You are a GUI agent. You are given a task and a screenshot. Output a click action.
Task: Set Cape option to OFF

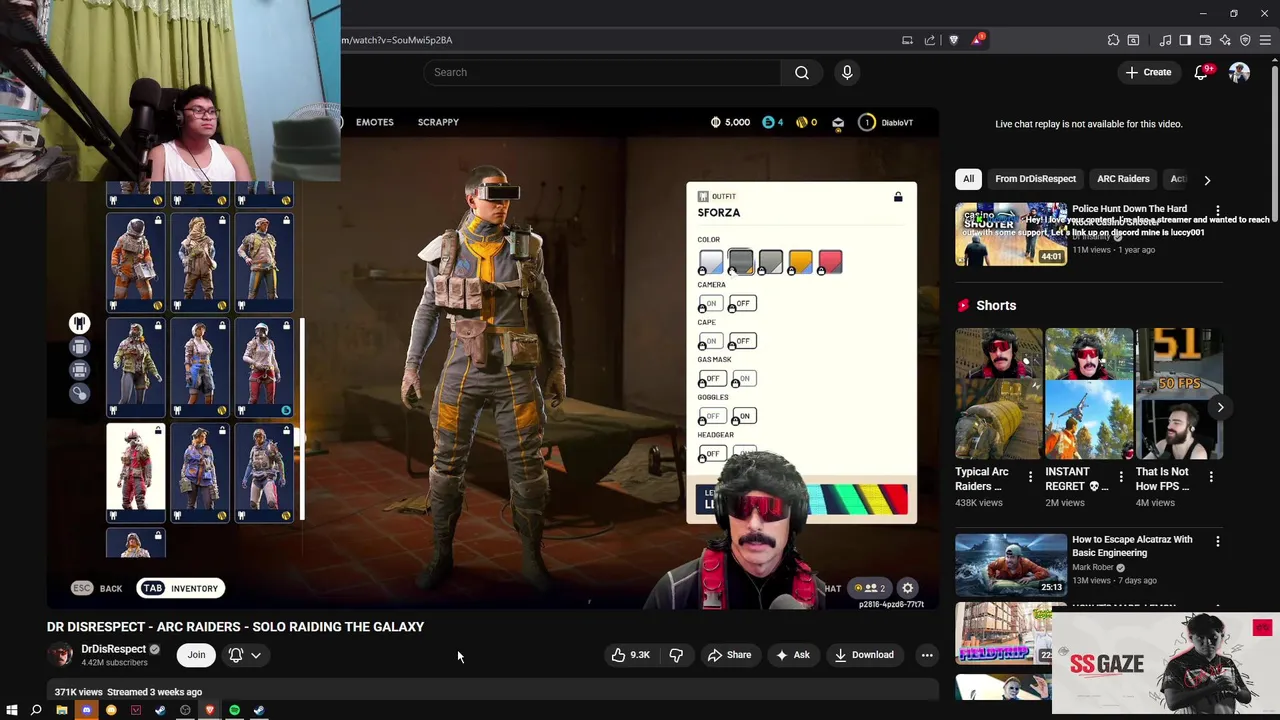tap(742, 341)
